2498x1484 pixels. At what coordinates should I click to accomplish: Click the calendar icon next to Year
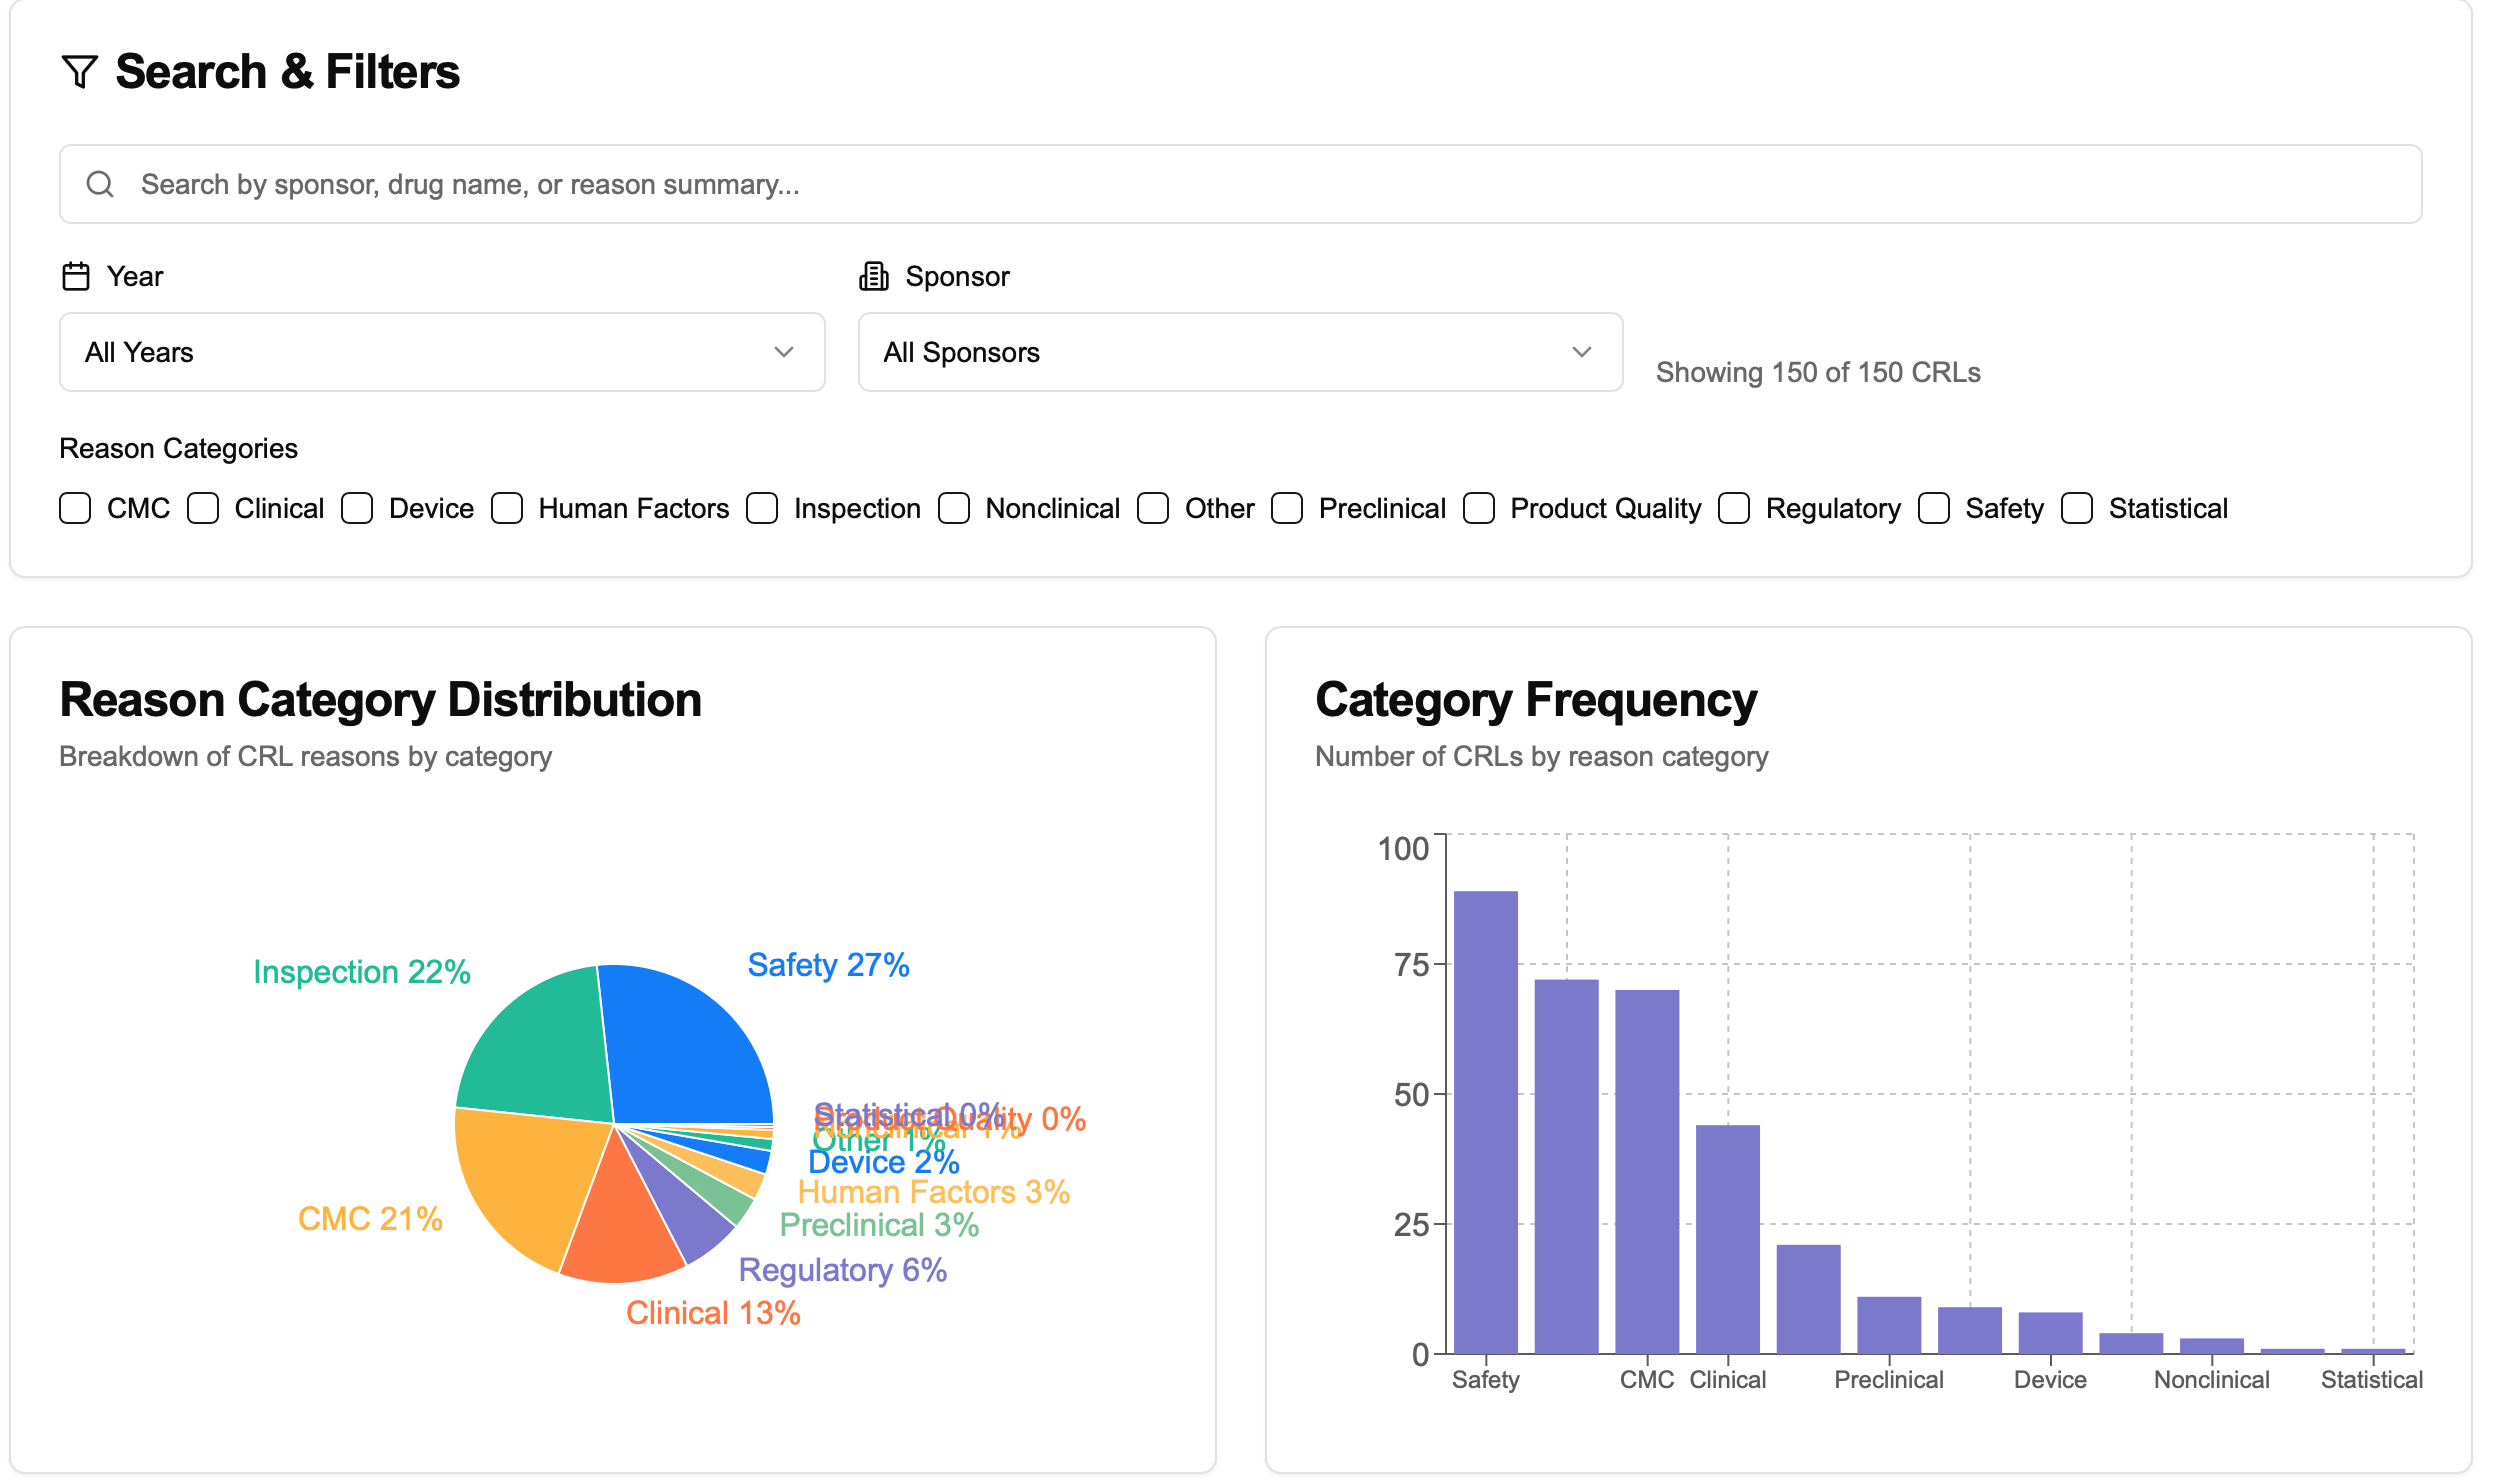(76, 275)
